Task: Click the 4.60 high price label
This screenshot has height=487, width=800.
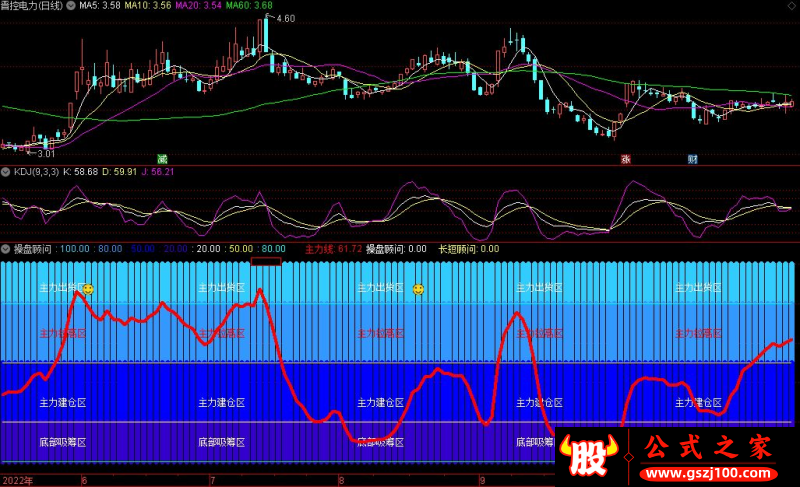Action: pos(286,18)
